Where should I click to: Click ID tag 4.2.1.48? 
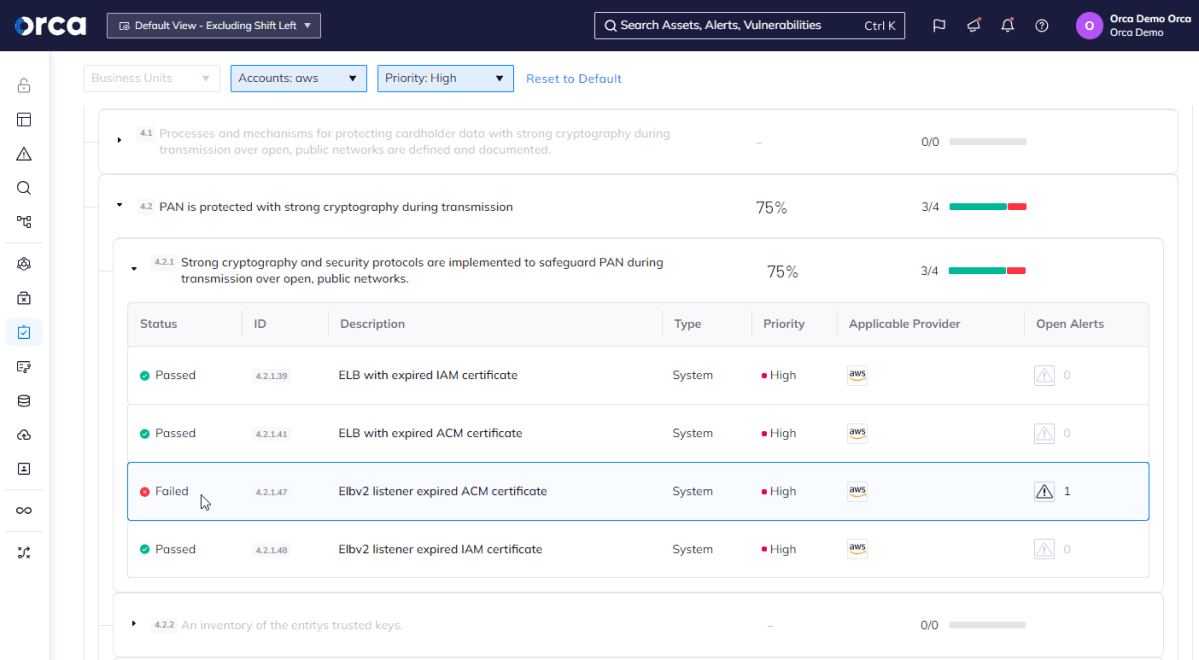(271, 550)
